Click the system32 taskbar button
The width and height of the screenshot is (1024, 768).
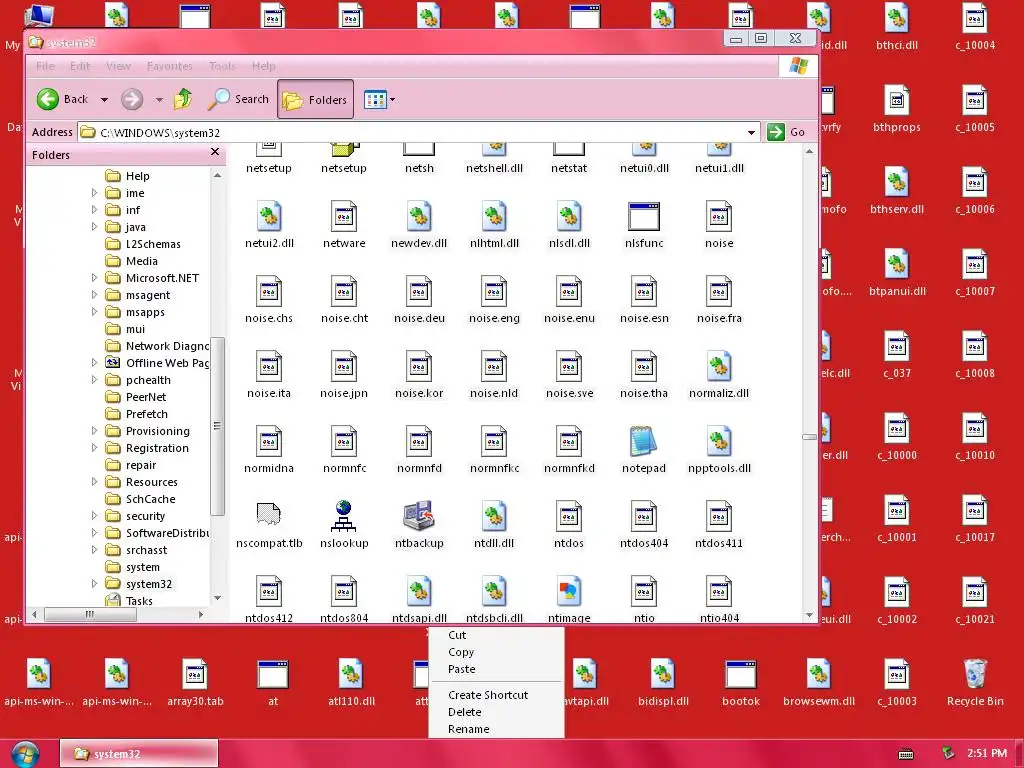click(139, 754)
